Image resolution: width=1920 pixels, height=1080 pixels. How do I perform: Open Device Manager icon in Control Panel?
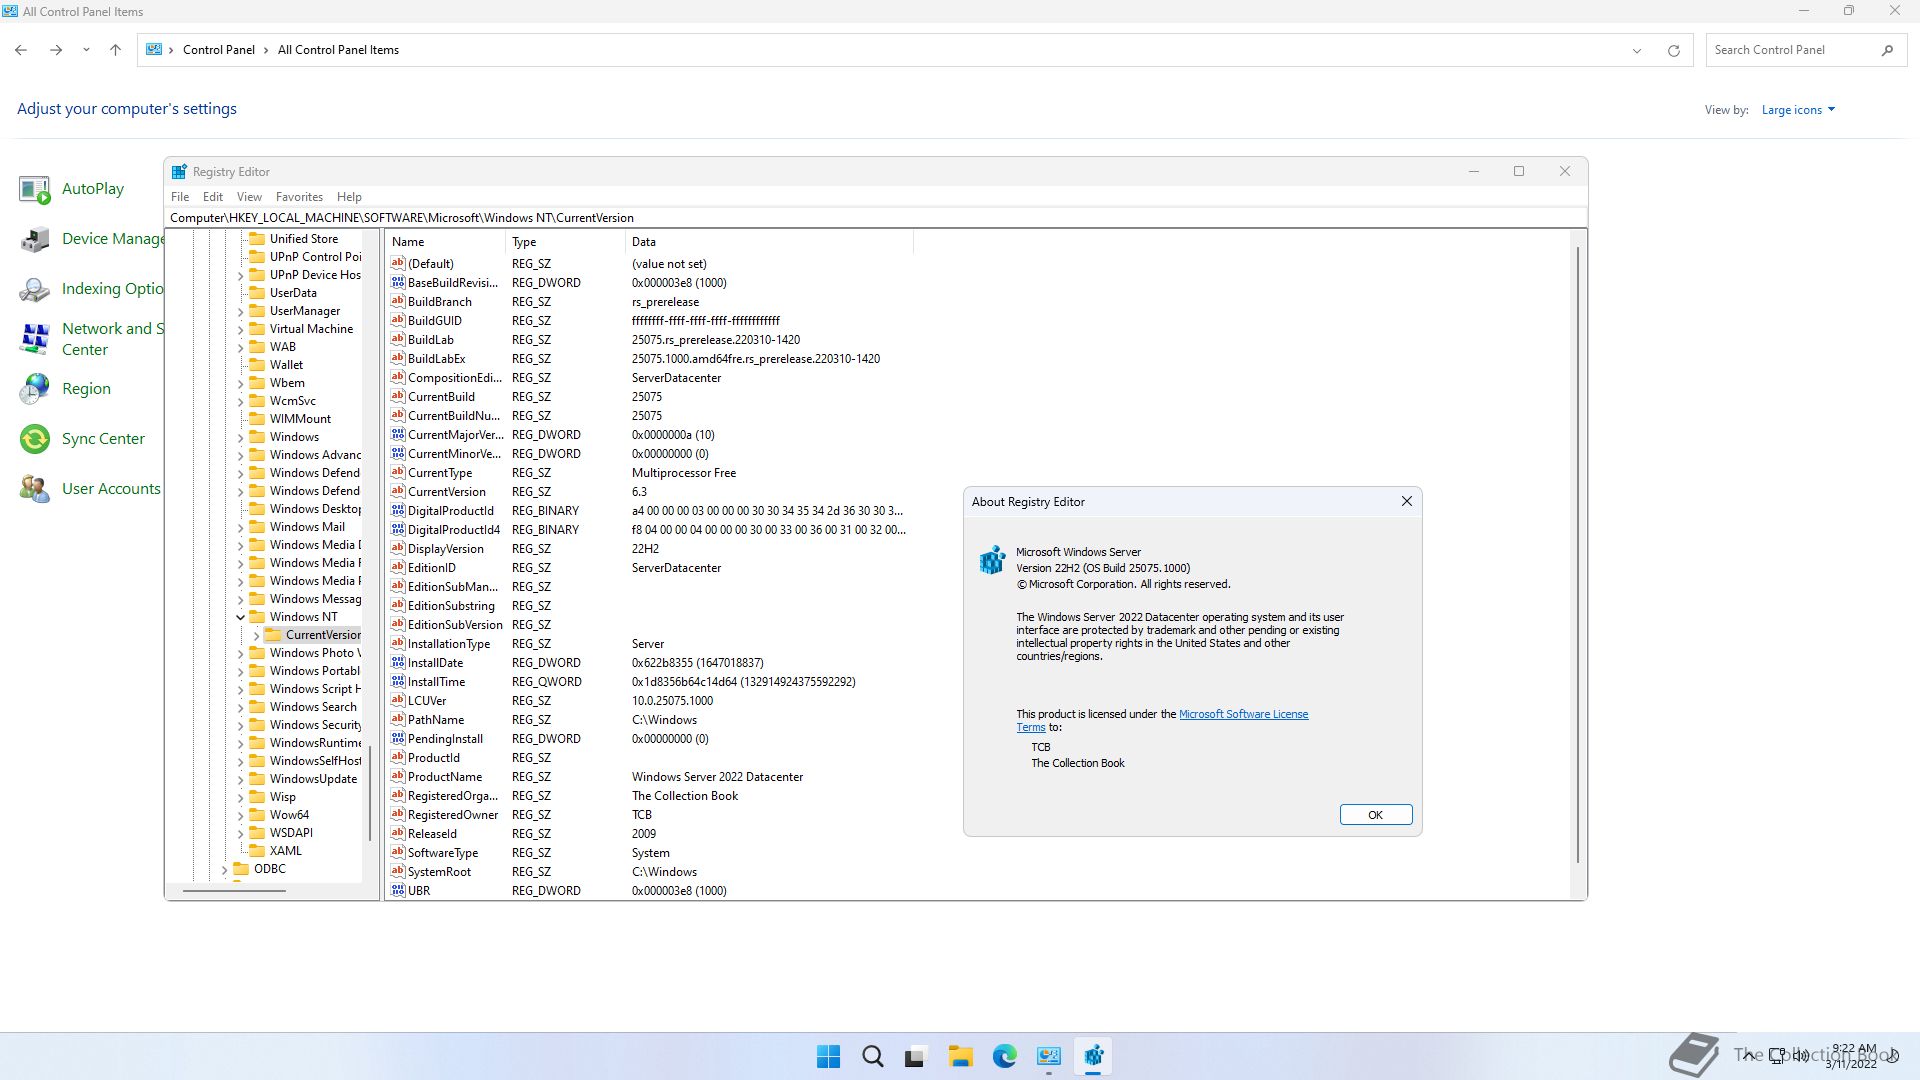point(34,239)
